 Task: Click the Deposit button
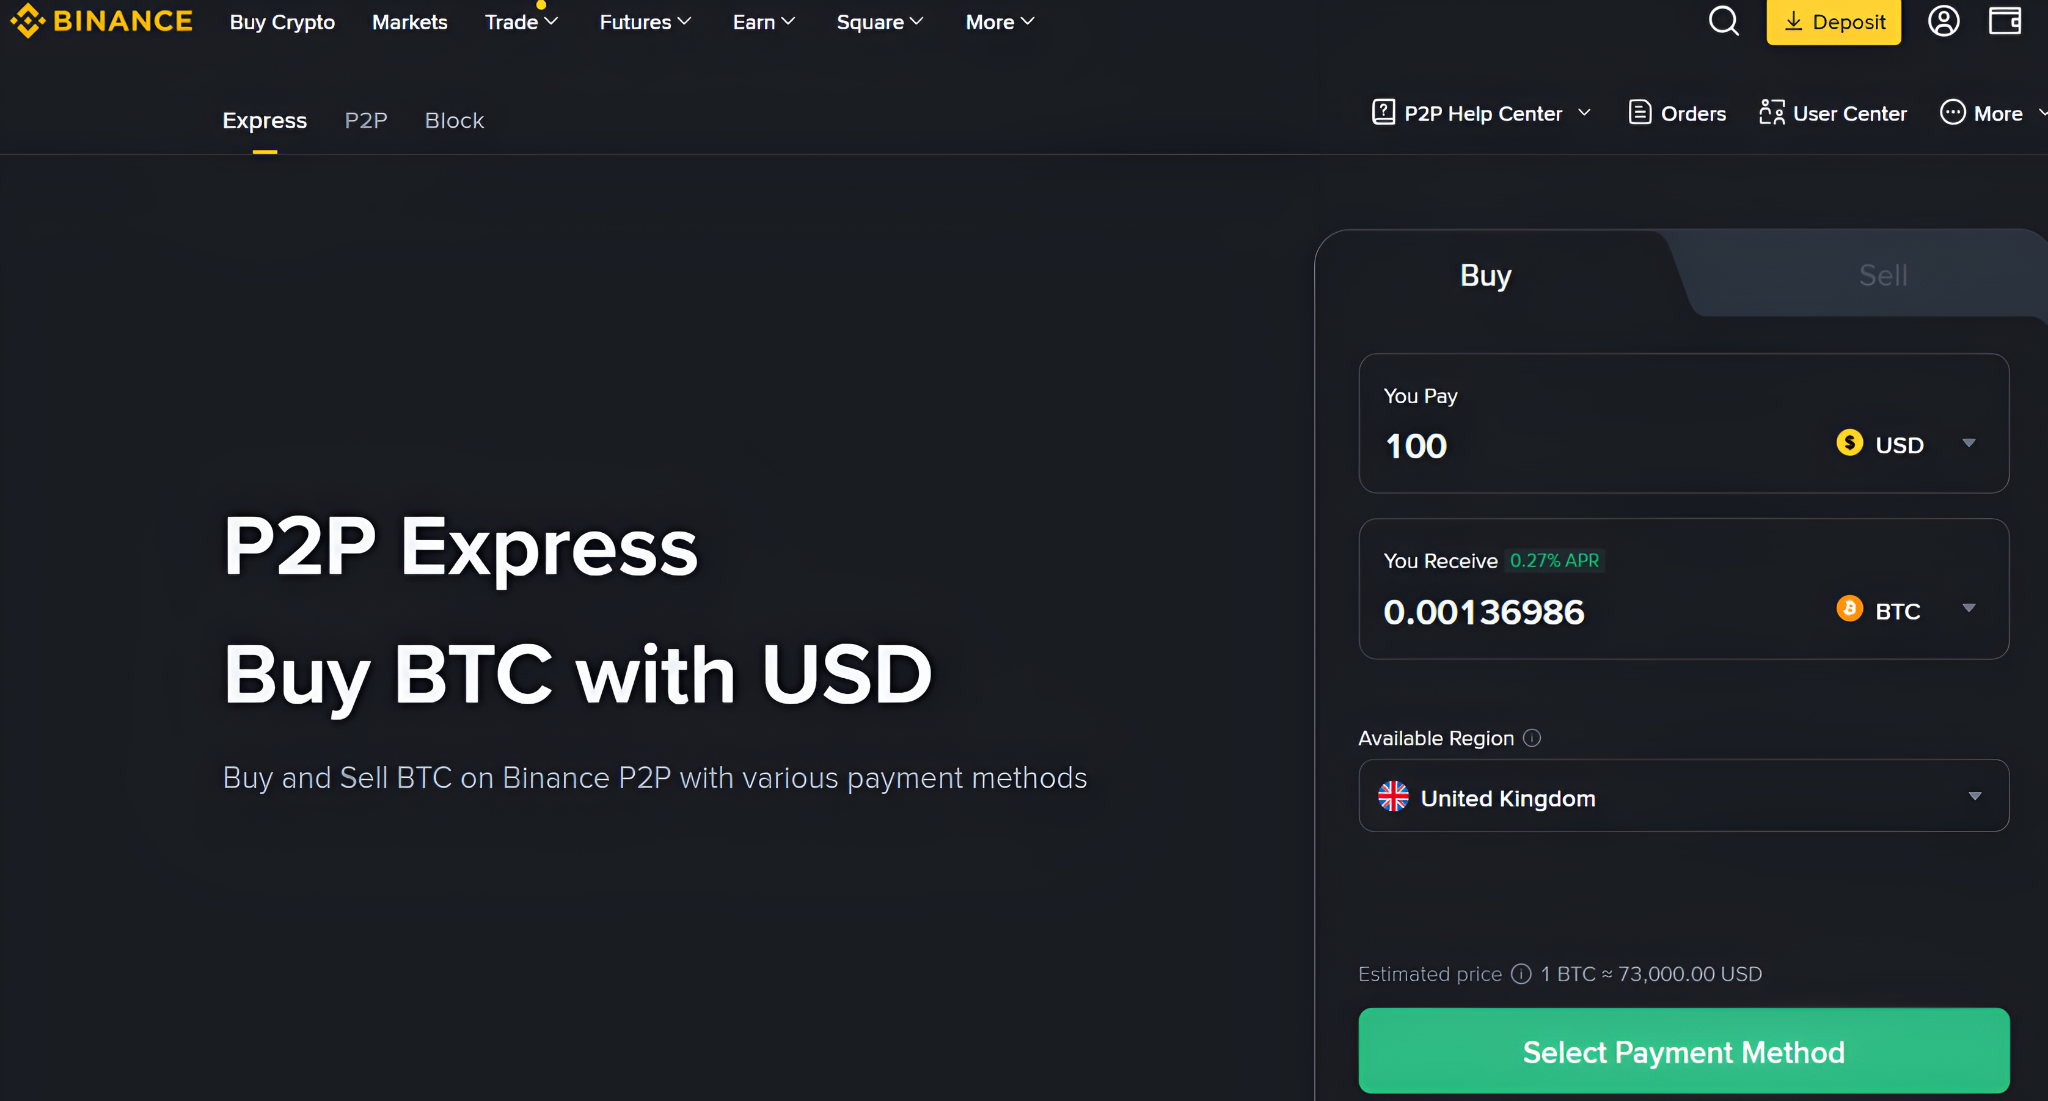(x=1833, y=21)
